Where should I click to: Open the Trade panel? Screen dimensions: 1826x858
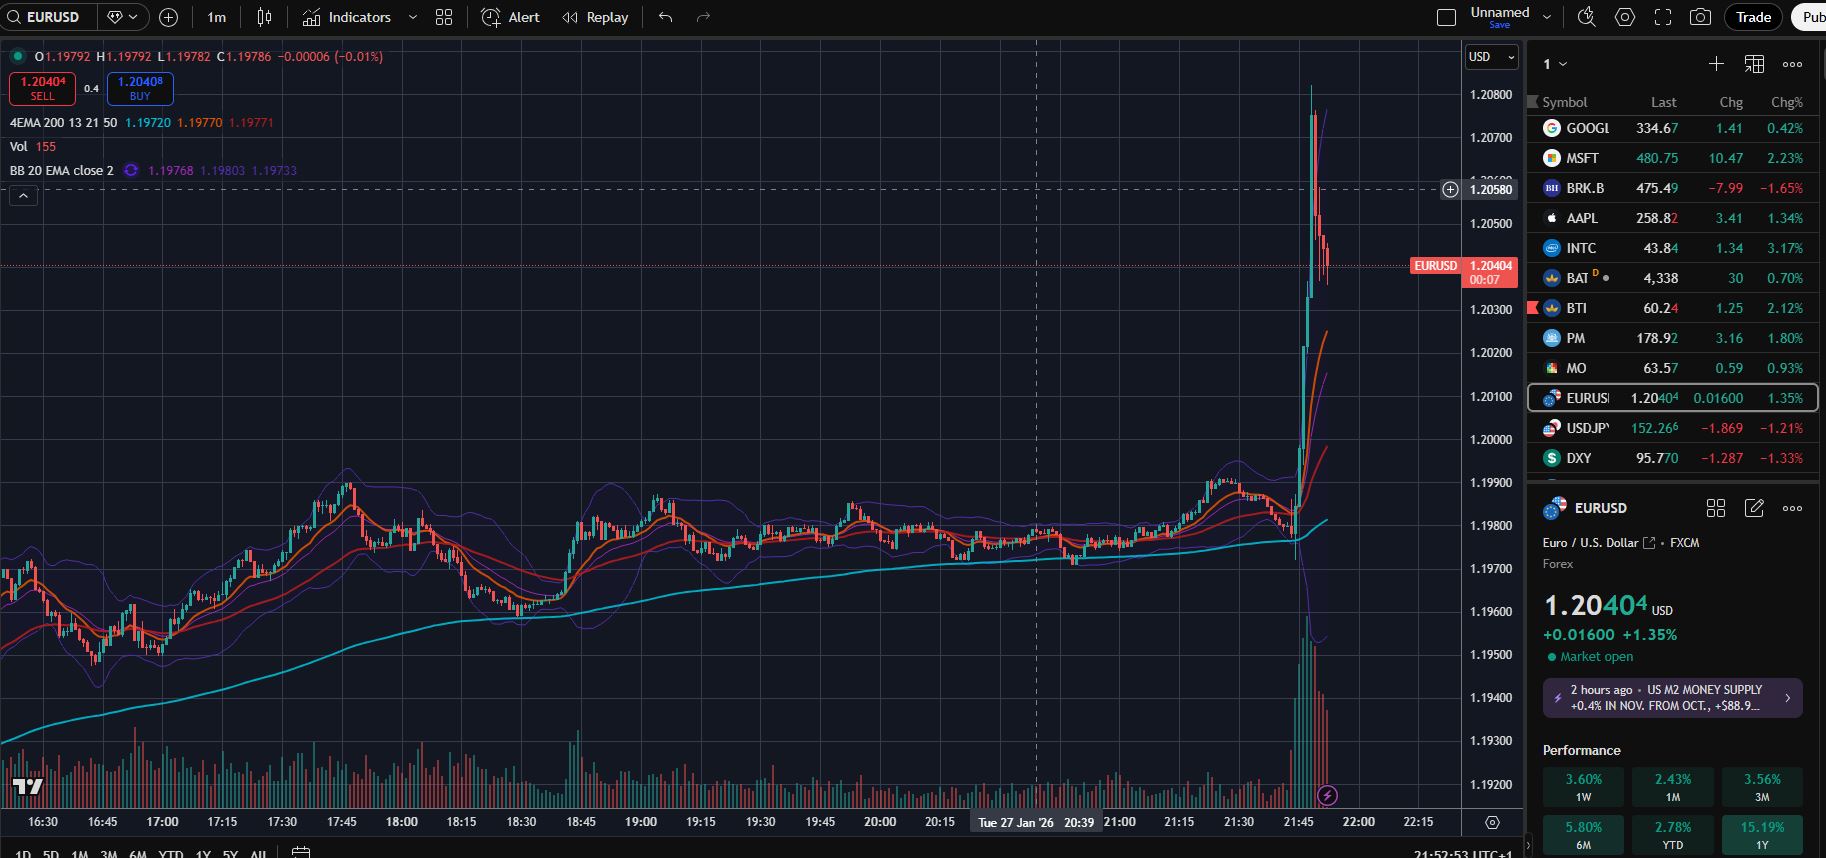(1753, 17)
